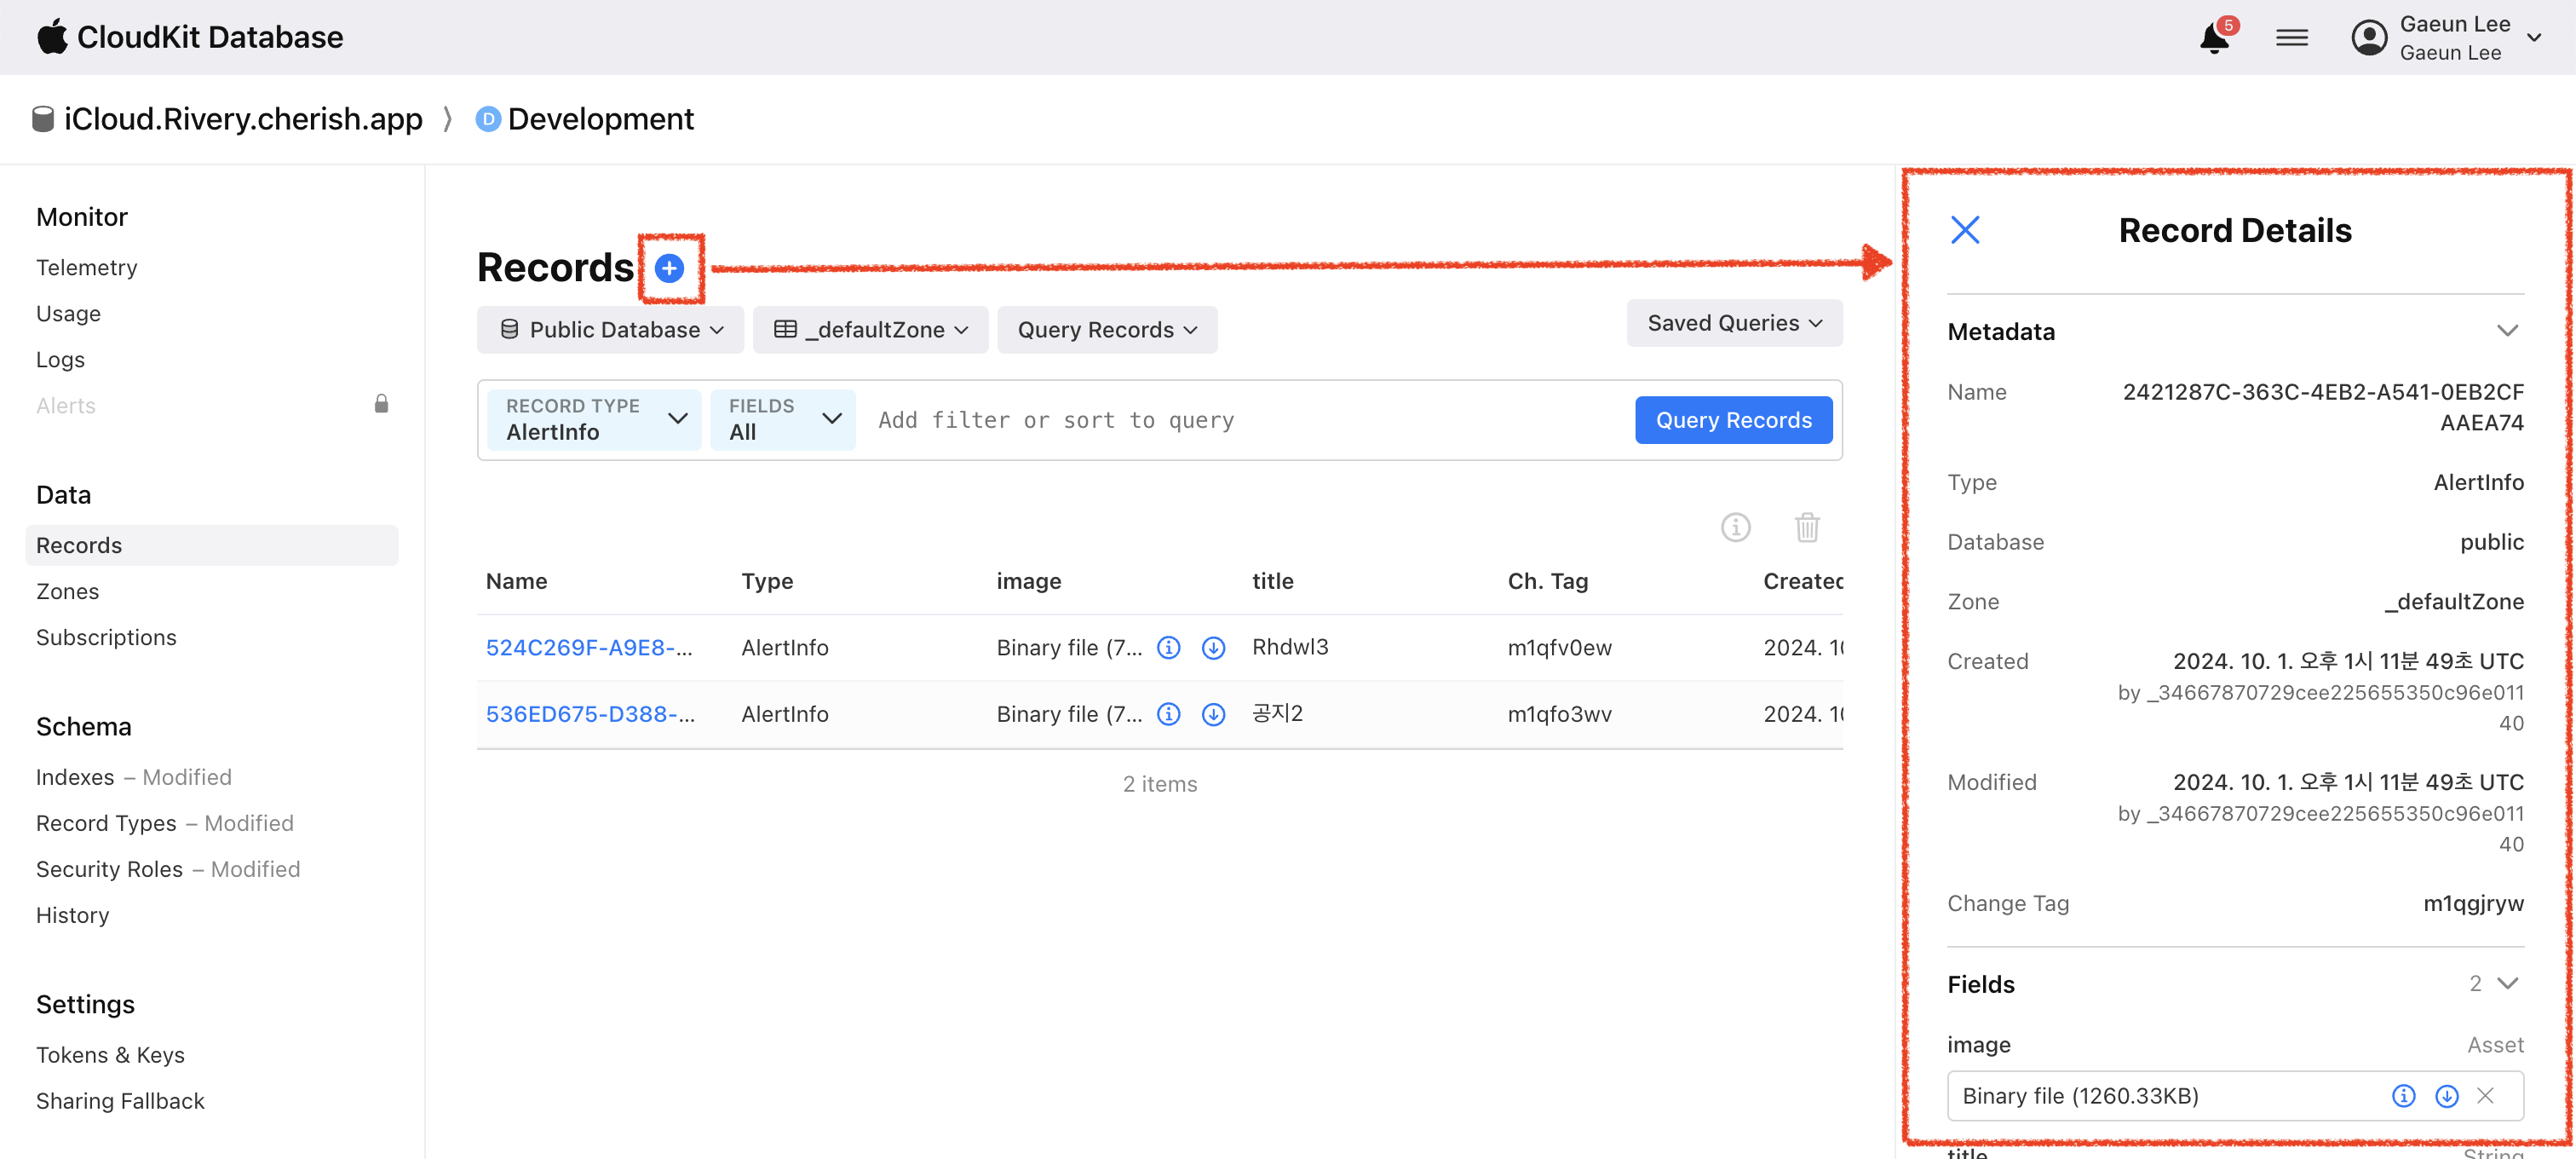Click the m1qfo3wv change tag cell
This screenshot has height=1159, width=2576.
click(x=1560, y=714)
